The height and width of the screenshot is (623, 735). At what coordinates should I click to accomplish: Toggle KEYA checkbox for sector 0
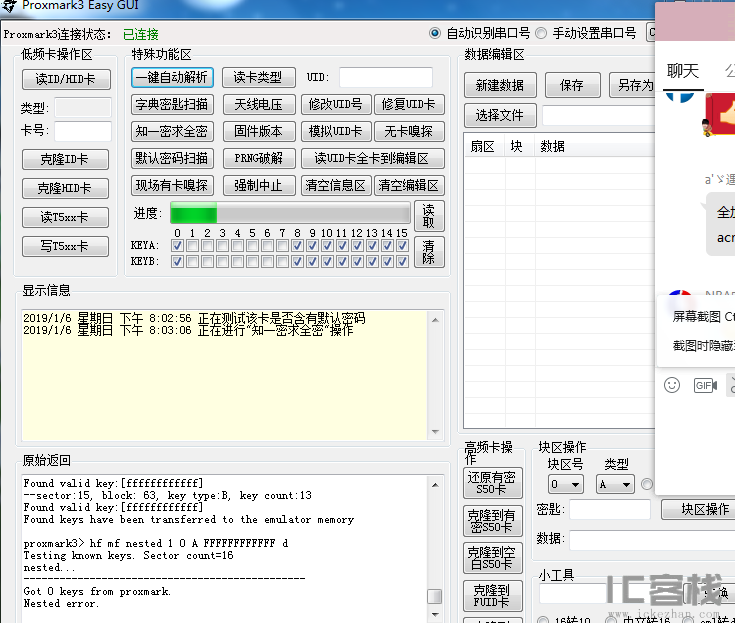(x=177, y=246)
